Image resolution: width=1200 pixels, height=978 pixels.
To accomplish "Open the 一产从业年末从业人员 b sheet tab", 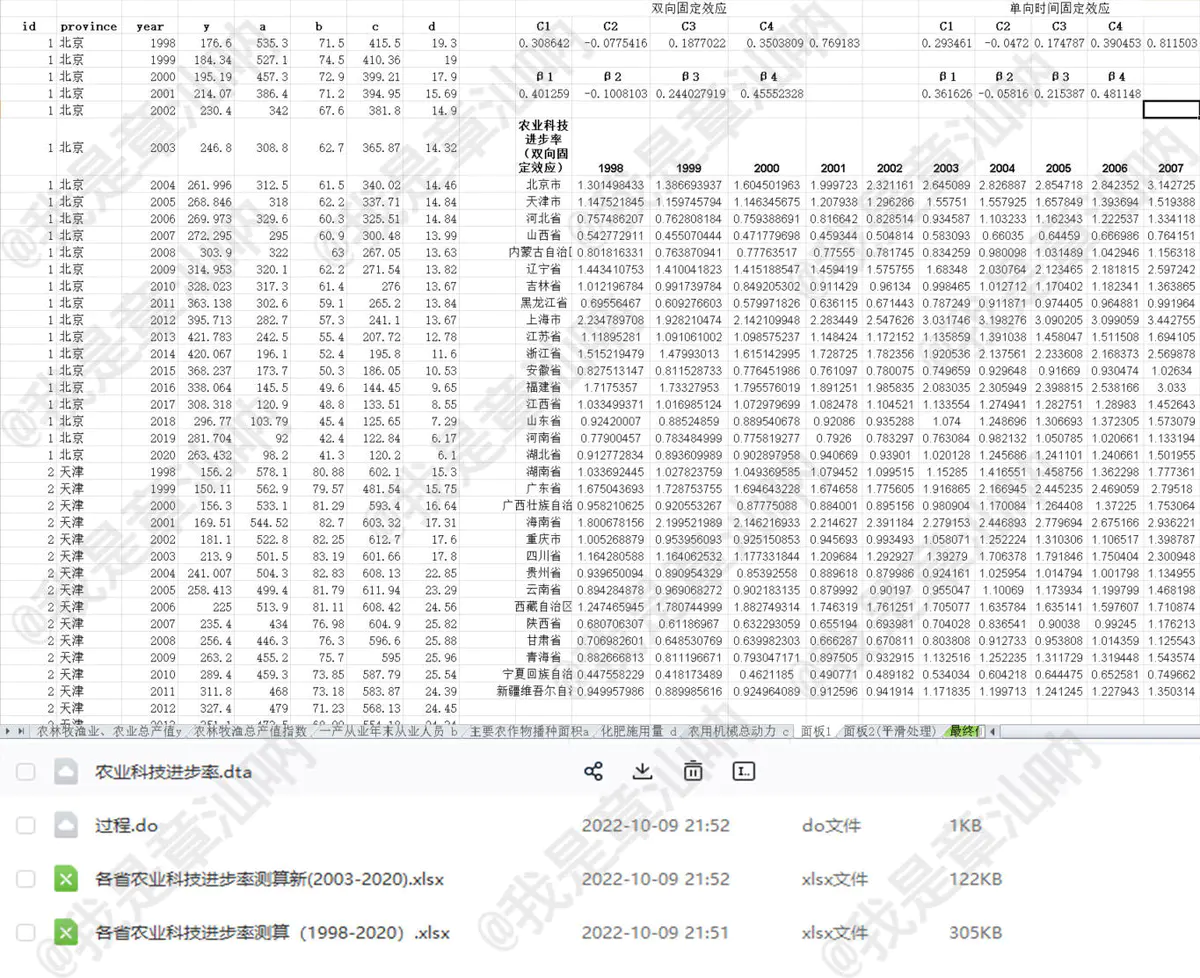I will click(389, 732).
